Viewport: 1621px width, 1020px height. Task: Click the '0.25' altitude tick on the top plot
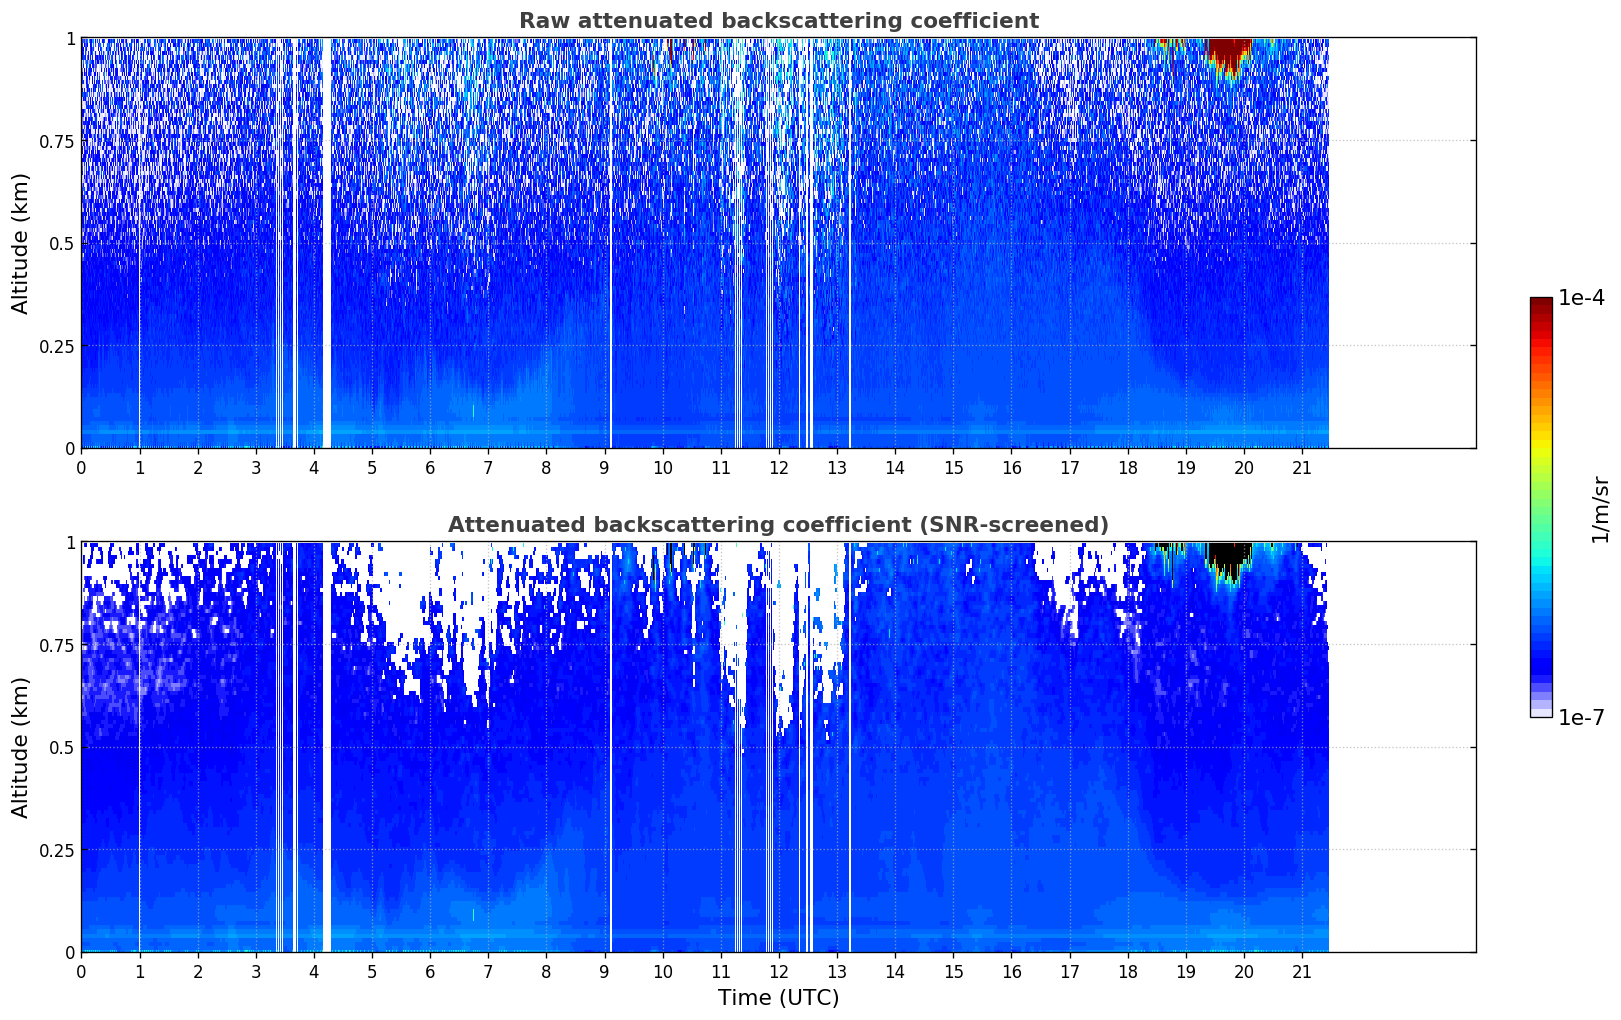coord(57,346)
